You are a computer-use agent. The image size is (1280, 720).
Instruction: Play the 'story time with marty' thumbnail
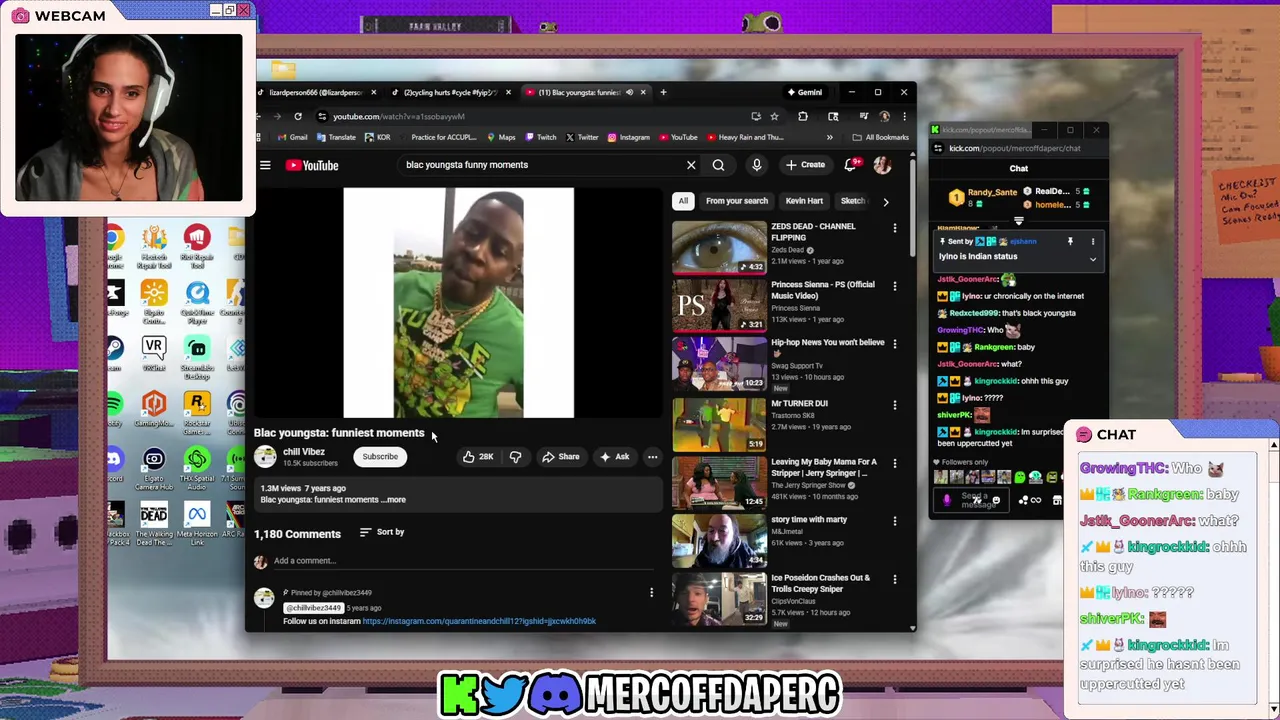pos(719,540)
